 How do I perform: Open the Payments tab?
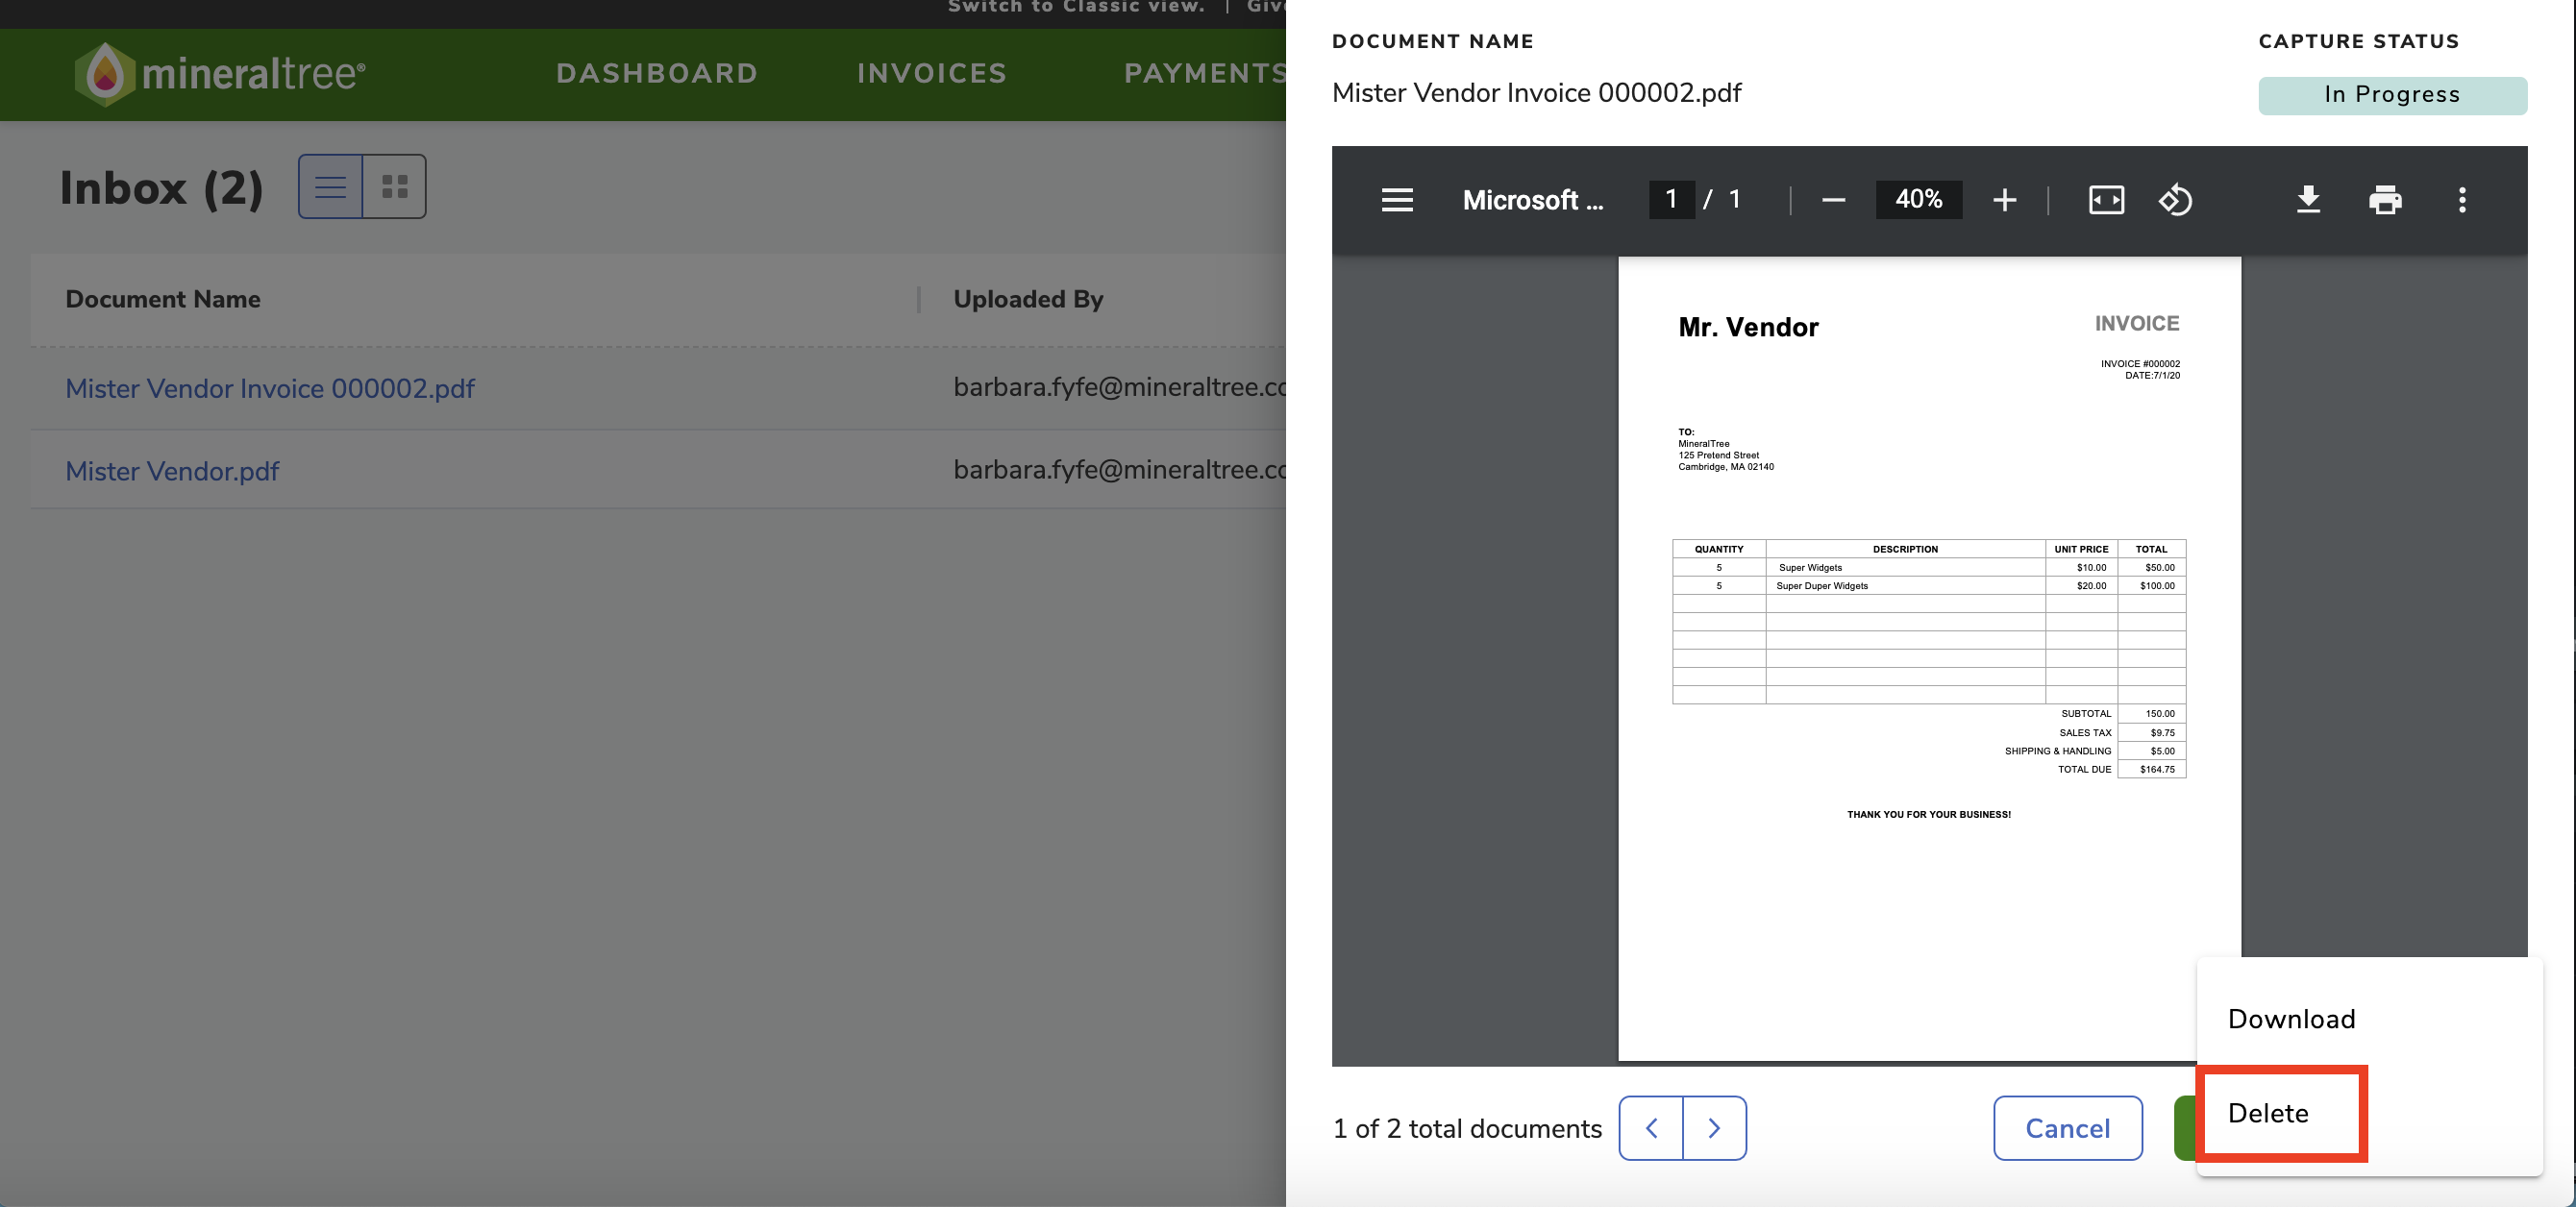[x=1204, y=73]
